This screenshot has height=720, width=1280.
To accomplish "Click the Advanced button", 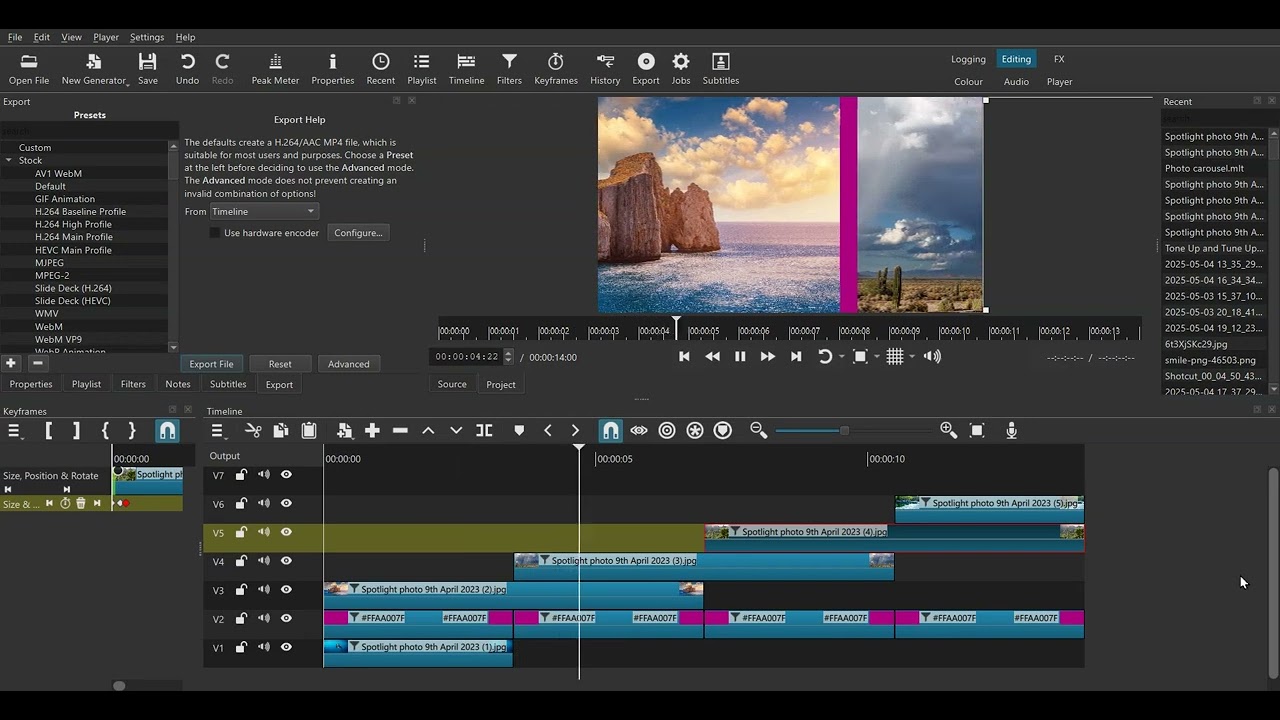I will tap(348, 364).
